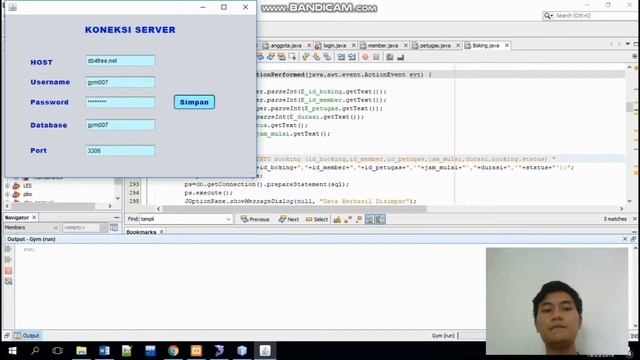Switch to the petugas.java editor tab
The image size is (640, 360).
click(x=435, y=45)
